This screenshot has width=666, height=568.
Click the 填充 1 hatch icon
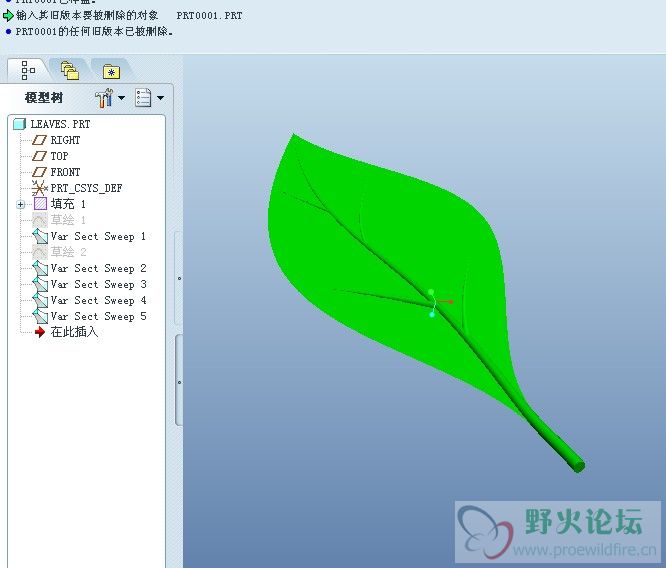coord(40,204)
